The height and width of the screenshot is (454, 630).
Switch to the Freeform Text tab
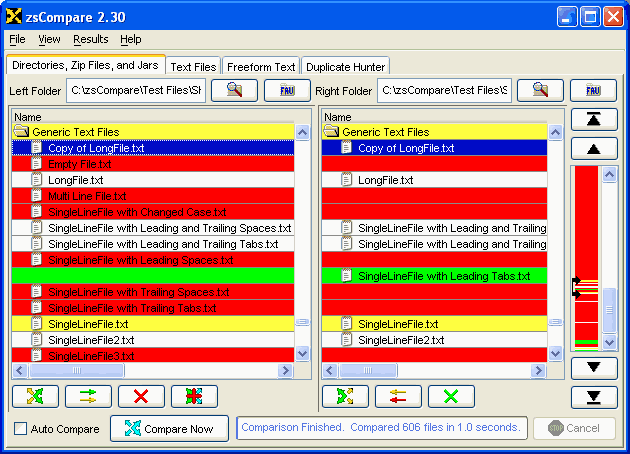point(261,66)
